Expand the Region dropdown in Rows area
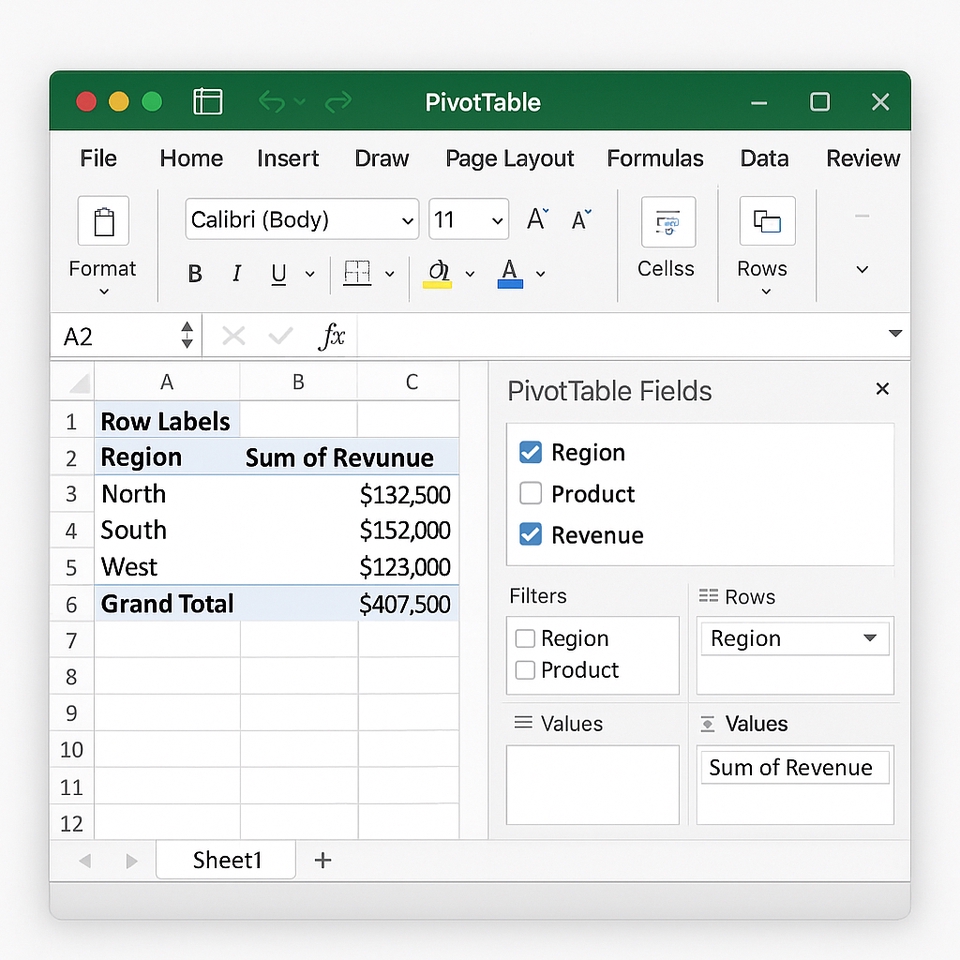The height and width of the screenshot is (960, 960). [x=869, y=639]
